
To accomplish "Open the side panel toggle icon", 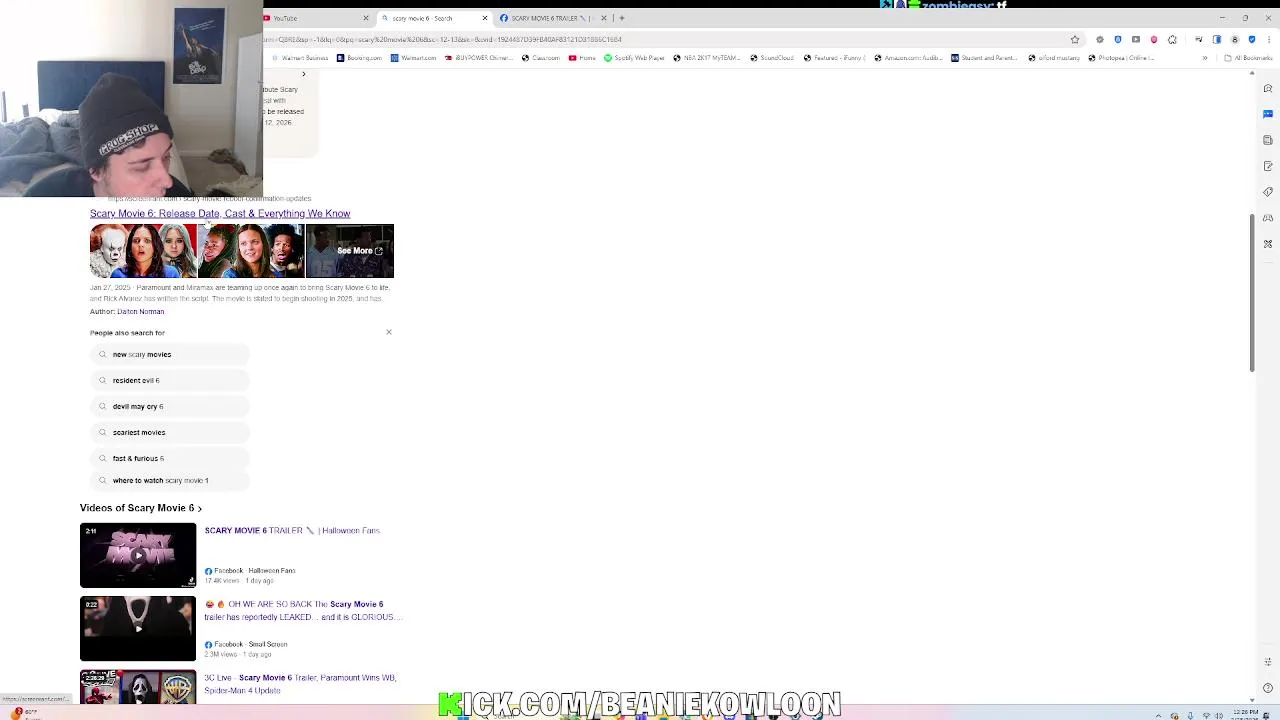I will coord(1217,40).
